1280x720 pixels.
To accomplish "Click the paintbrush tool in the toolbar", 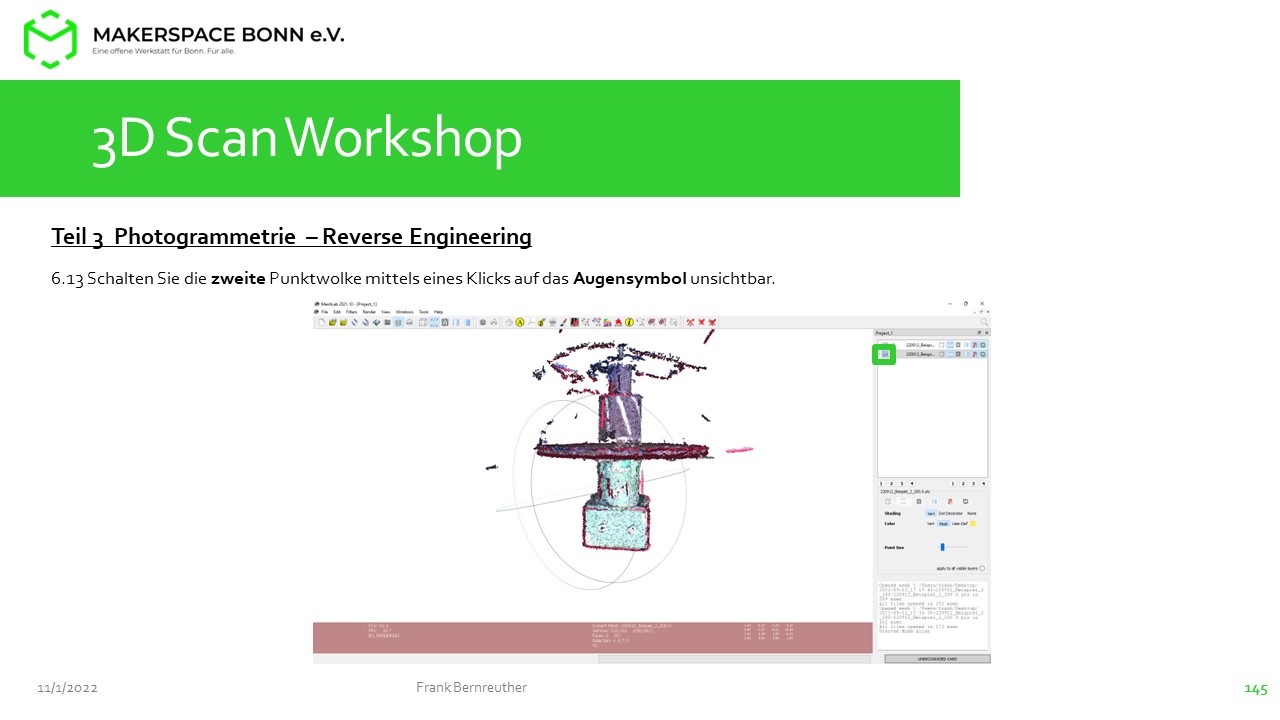I will [563, 322].
